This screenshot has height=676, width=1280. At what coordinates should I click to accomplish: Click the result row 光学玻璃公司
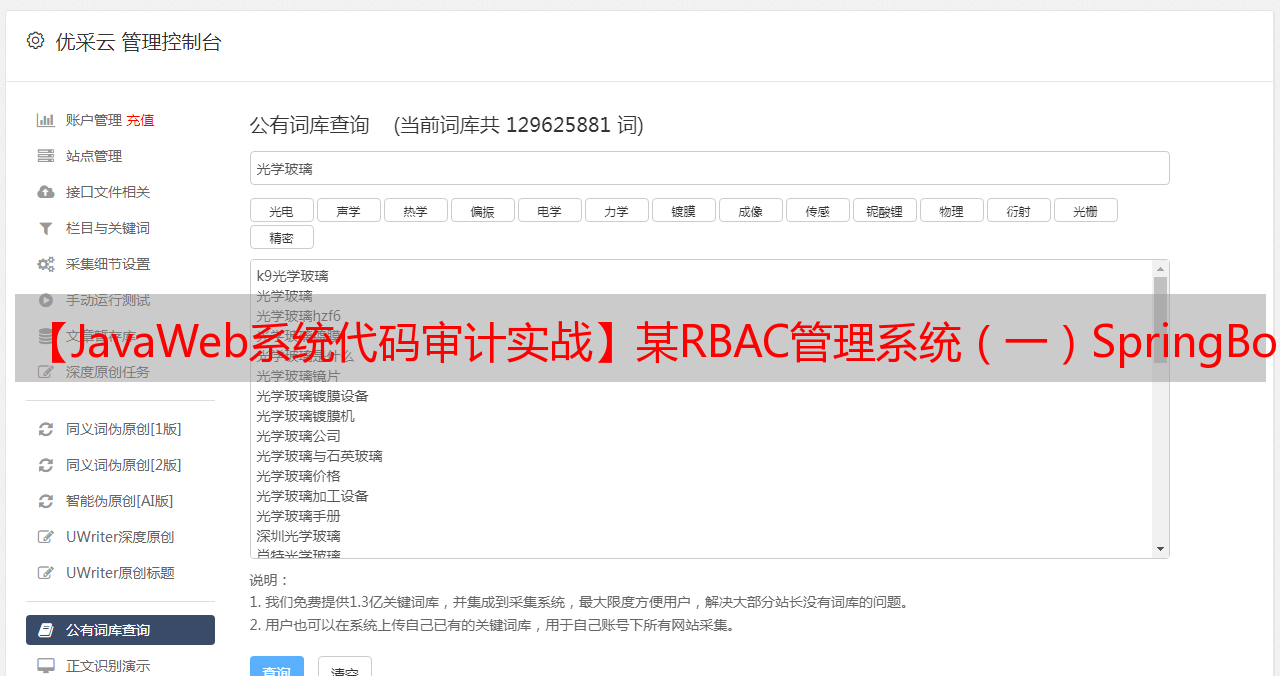click(x=298, y=436)
